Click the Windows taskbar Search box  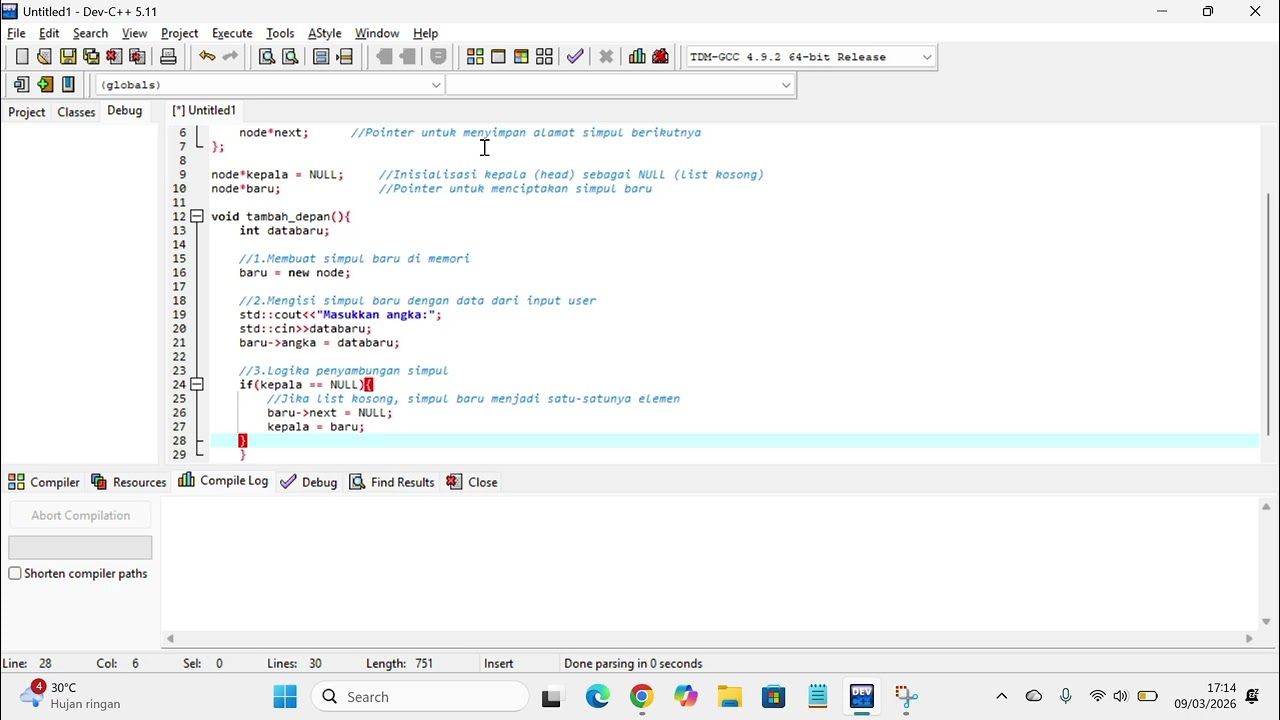click(x=420, y=697)
